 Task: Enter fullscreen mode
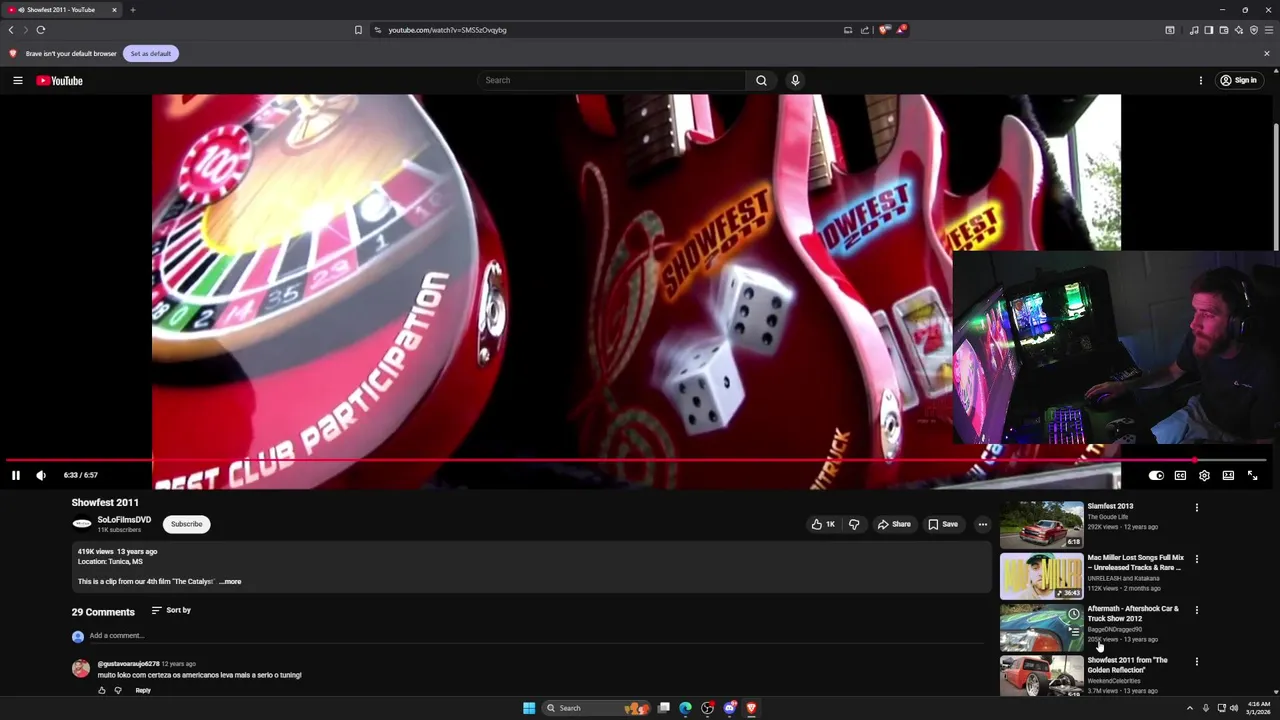(1252, 475)
